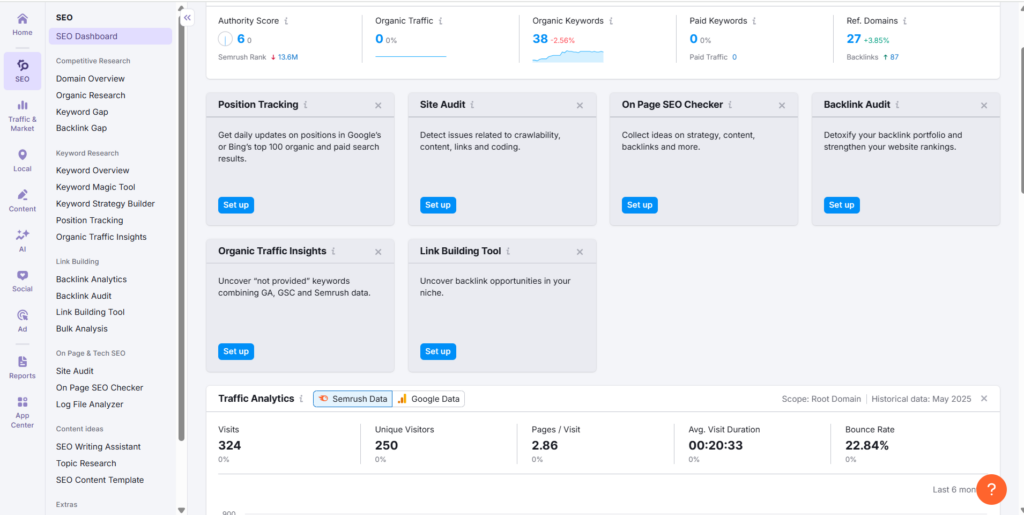
Task: Open Home in the left rail
Action: point(22,24)
